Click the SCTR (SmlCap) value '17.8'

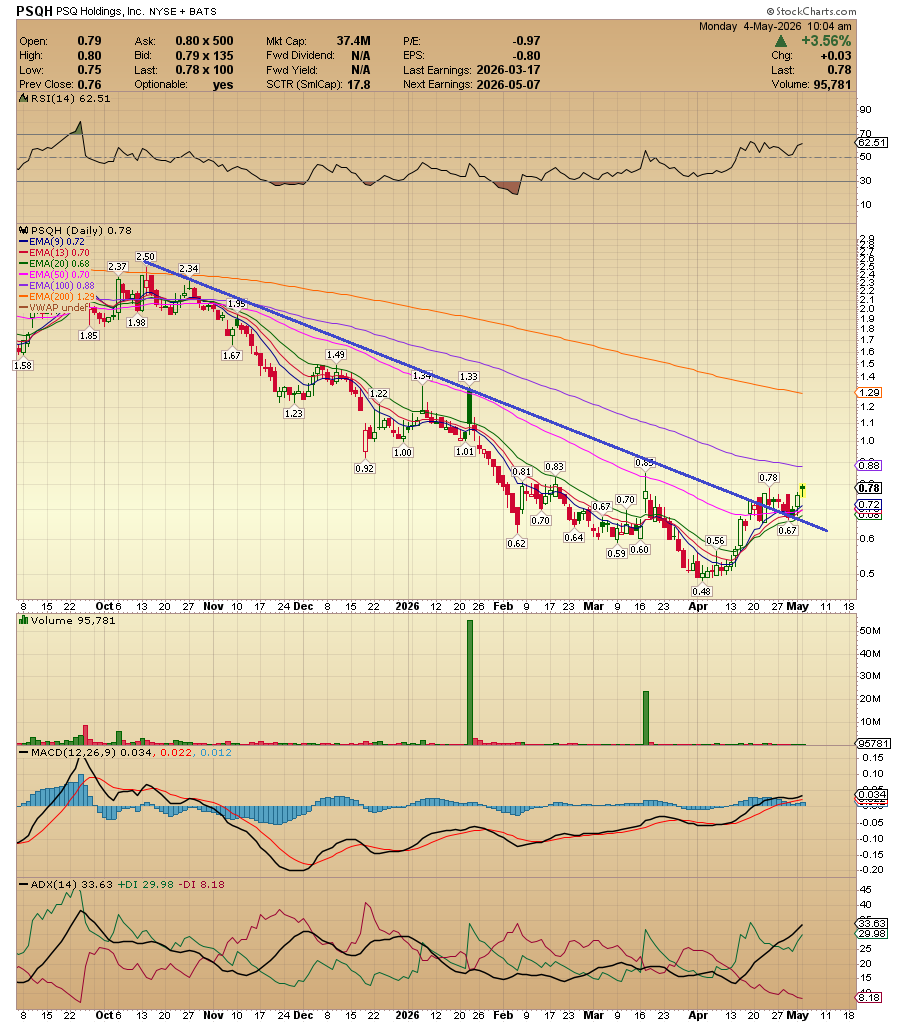(358, 84)
